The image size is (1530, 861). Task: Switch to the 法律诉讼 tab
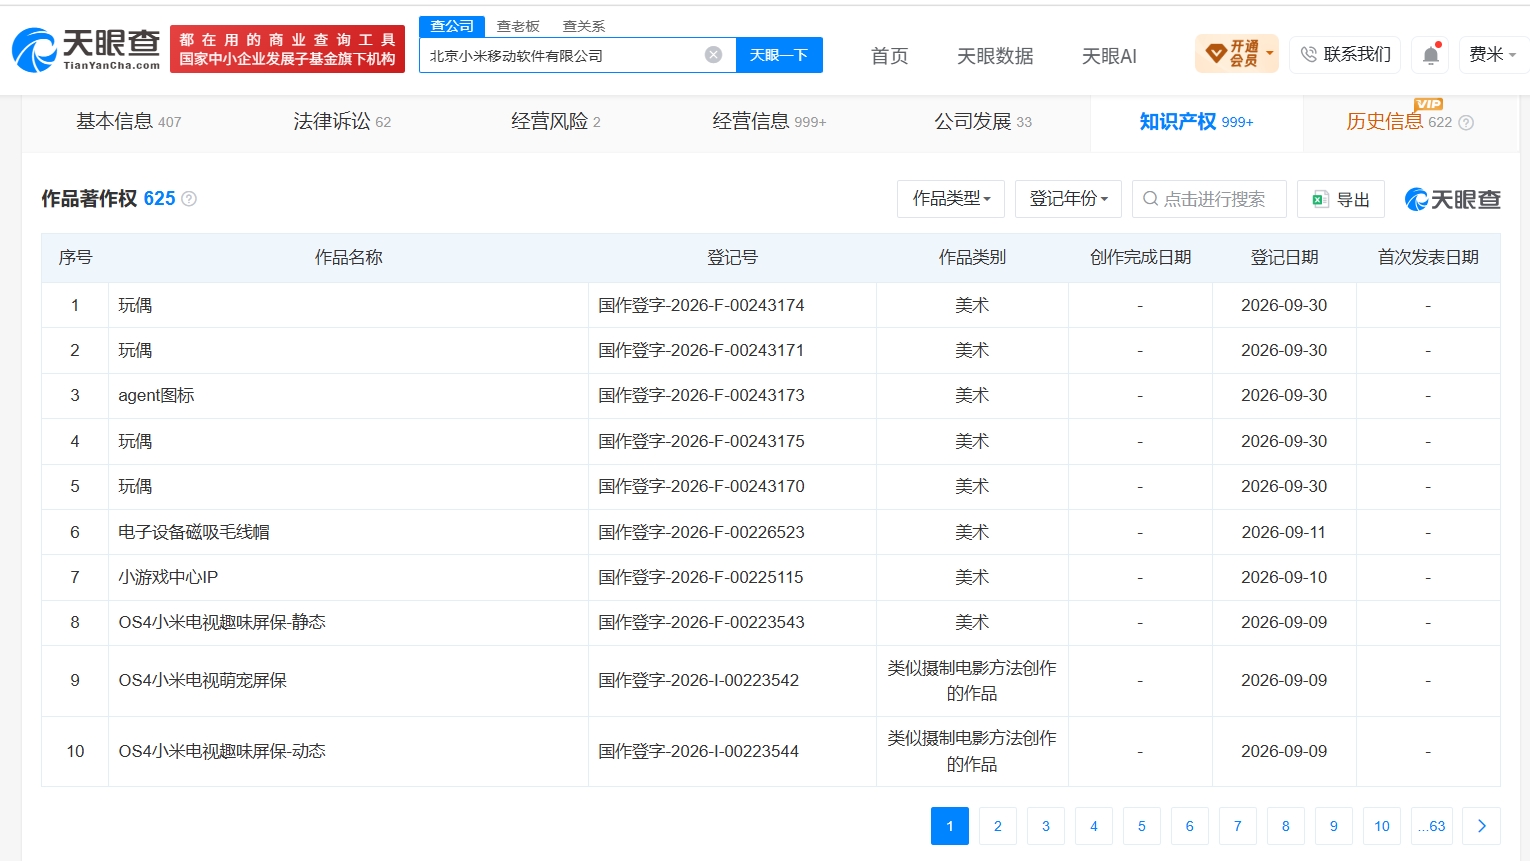point(342,122)
